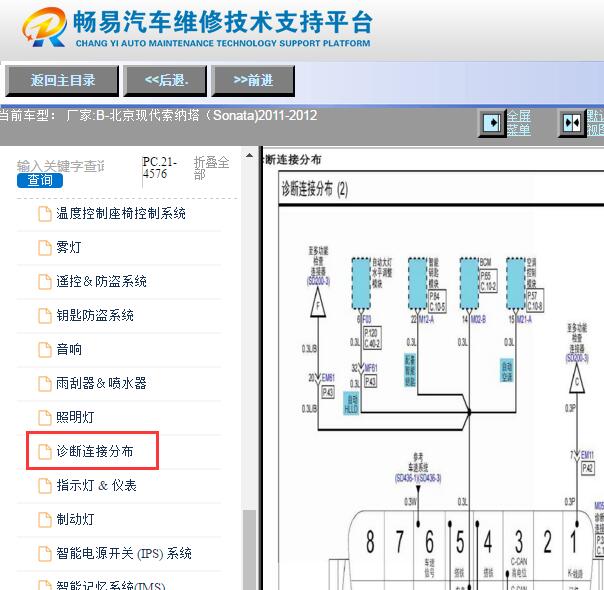Click the document icon beside 指示灯 & 仪表
The height and width of the screenshot is (590, 604).
45,486
